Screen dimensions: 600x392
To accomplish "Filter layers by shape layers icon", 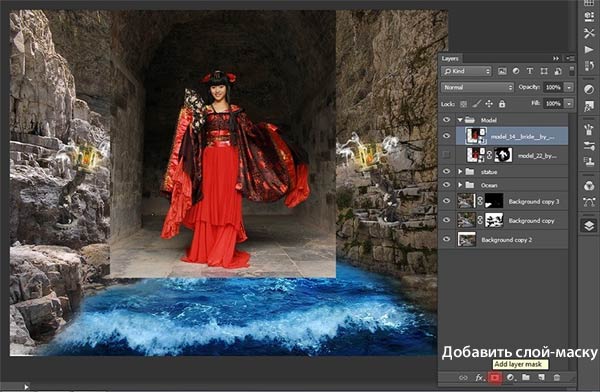I will (544, 71).
